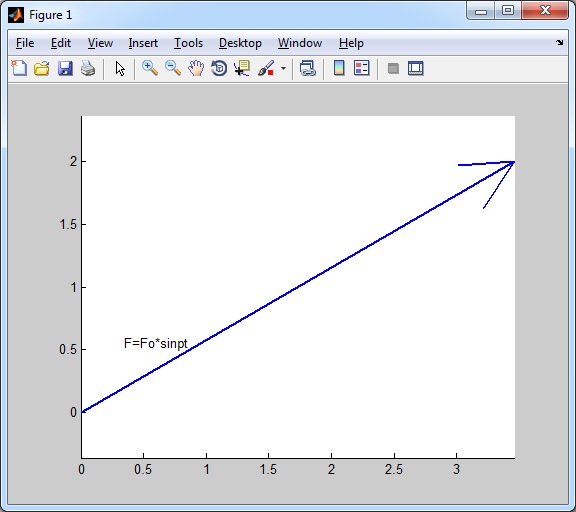Click the MATLAB logo in title bar
Screen dimensions: 576x512
tap(16, 15)
